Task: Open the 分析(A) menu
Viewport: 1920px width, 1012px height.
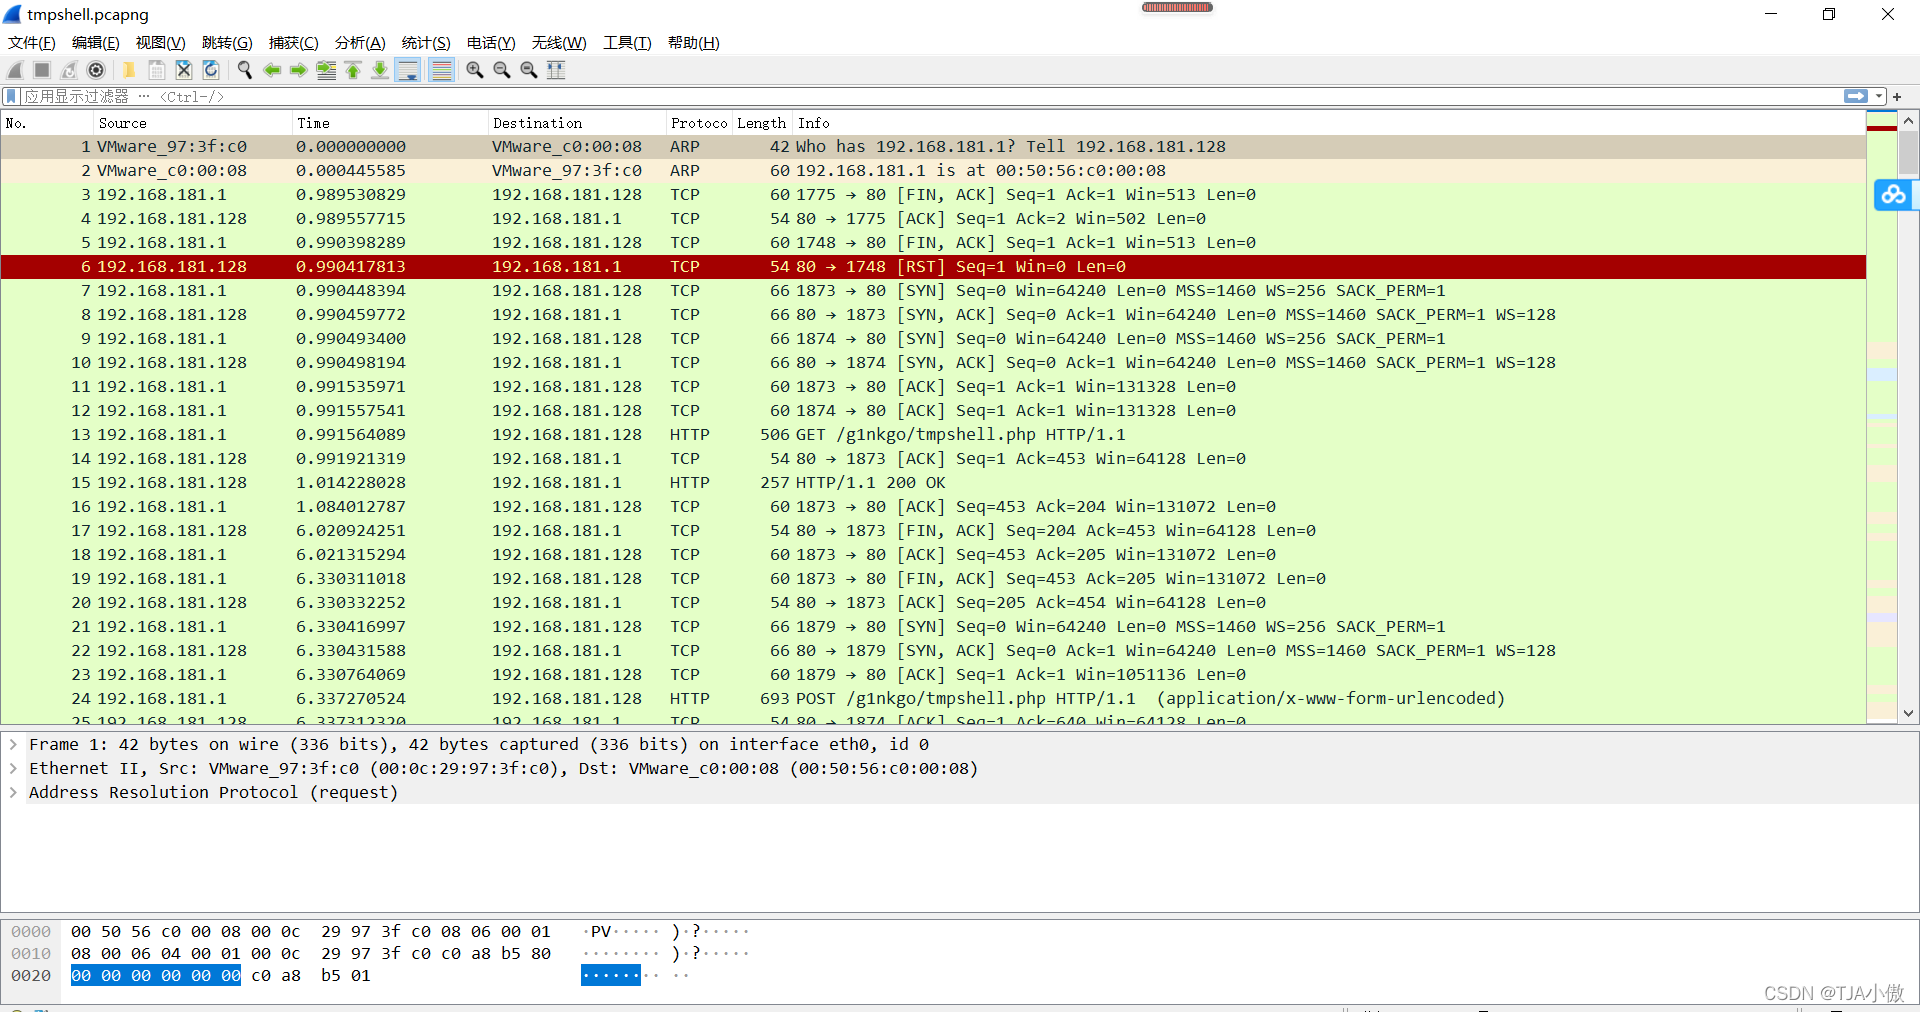Action: click(360, 43)
